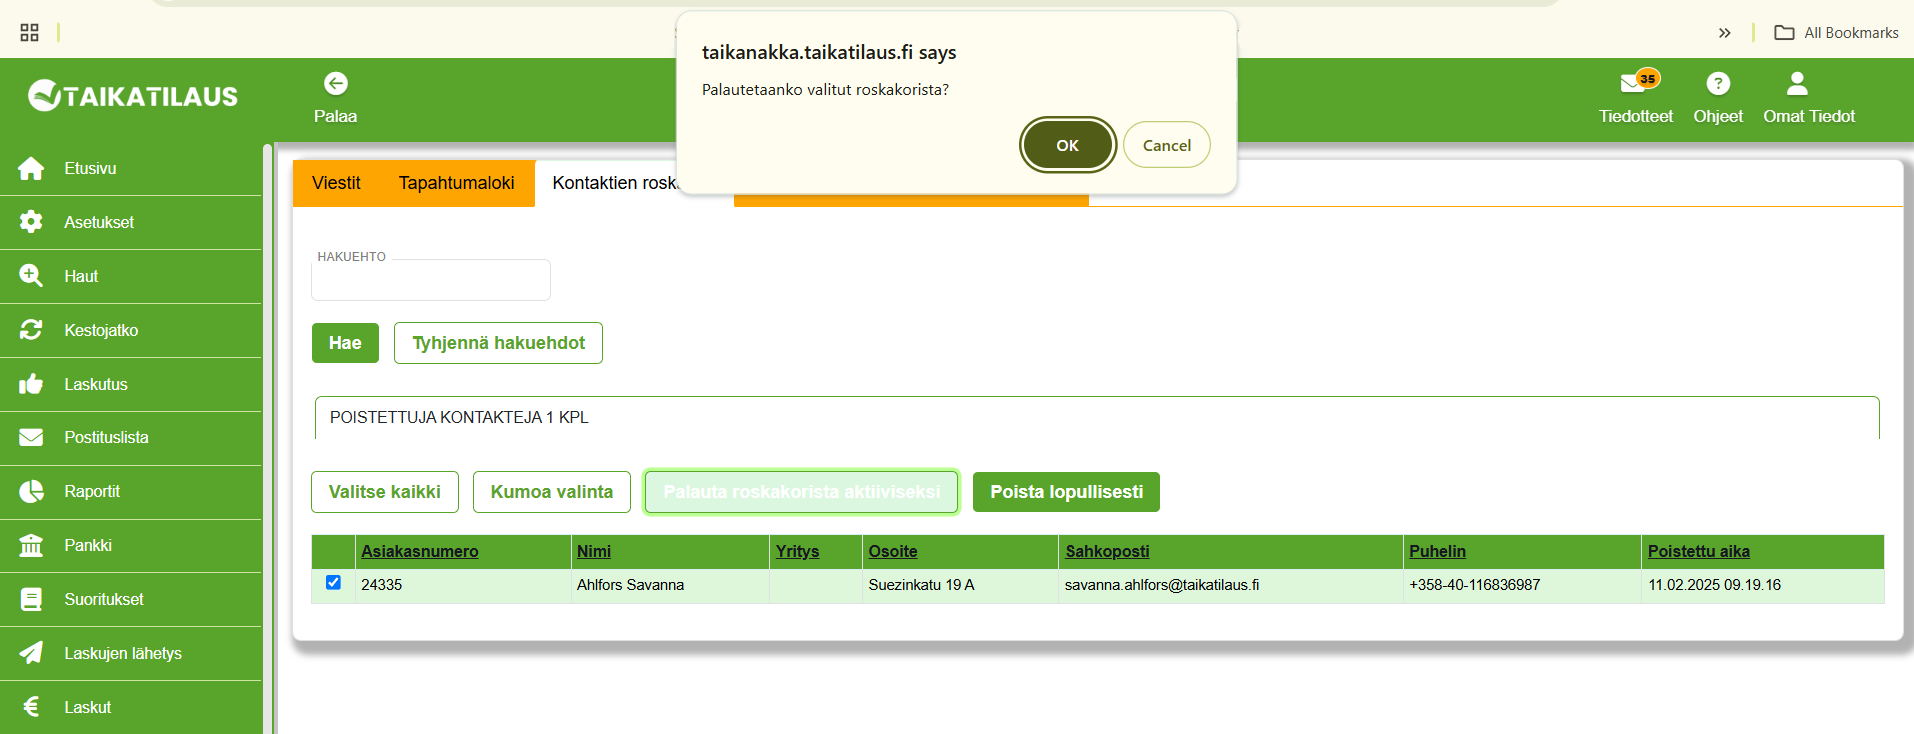Focus the Hakuehto input field

pyautogui.click(x=431, y=280)
